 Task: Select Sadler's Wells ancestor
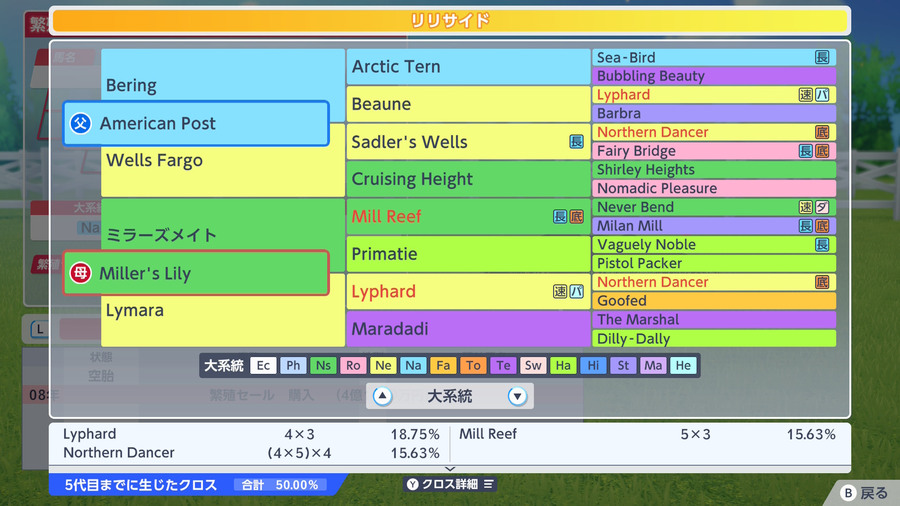tap(468, 142)
